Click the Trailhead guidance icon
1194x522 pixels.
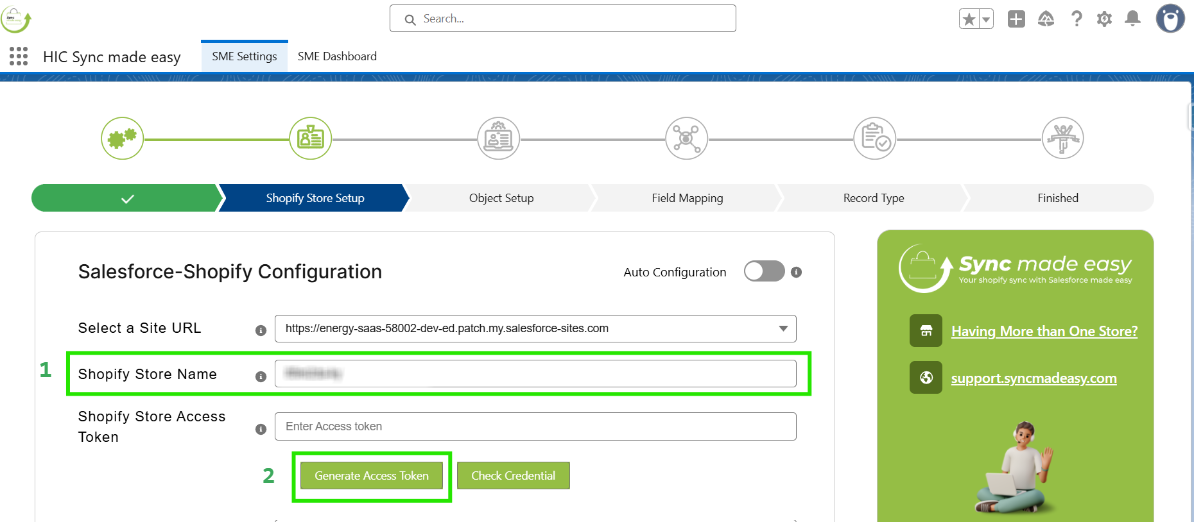click(x=1046, y=19)
